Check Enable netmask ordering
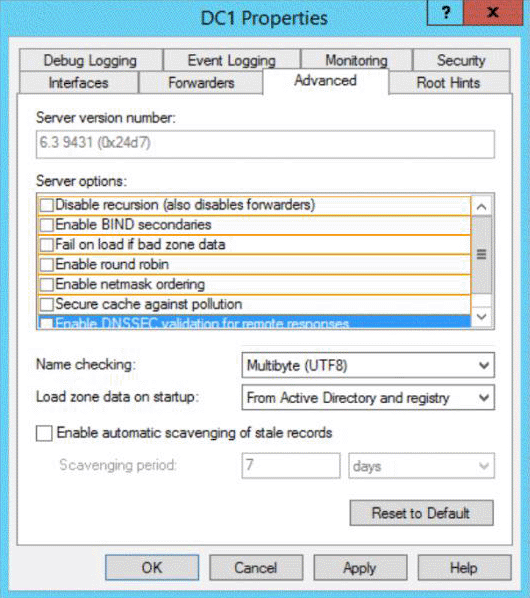Image resolution: width=530 pixels, height=598 pixels. click(47, 285)
